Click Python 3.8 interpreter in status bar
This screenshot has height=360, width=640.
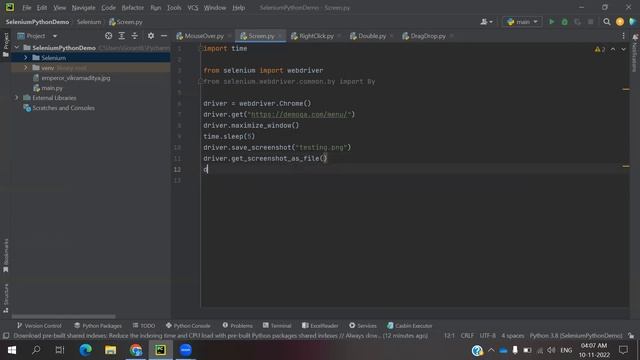pos(576,336)
